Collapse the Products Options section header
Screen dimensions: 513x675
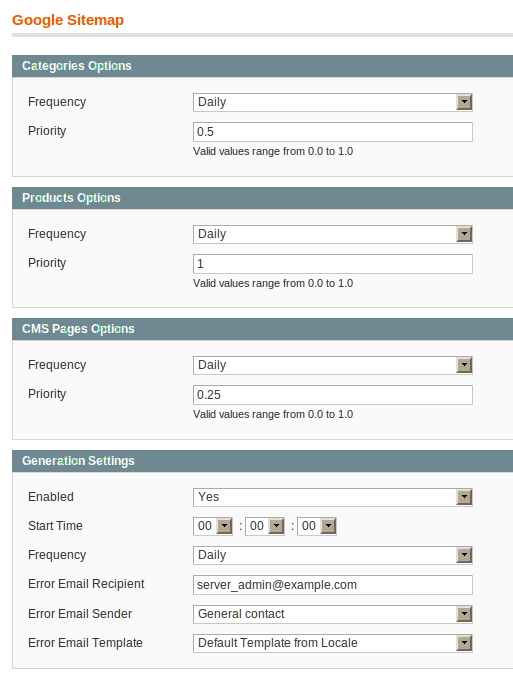click(263, 198)
